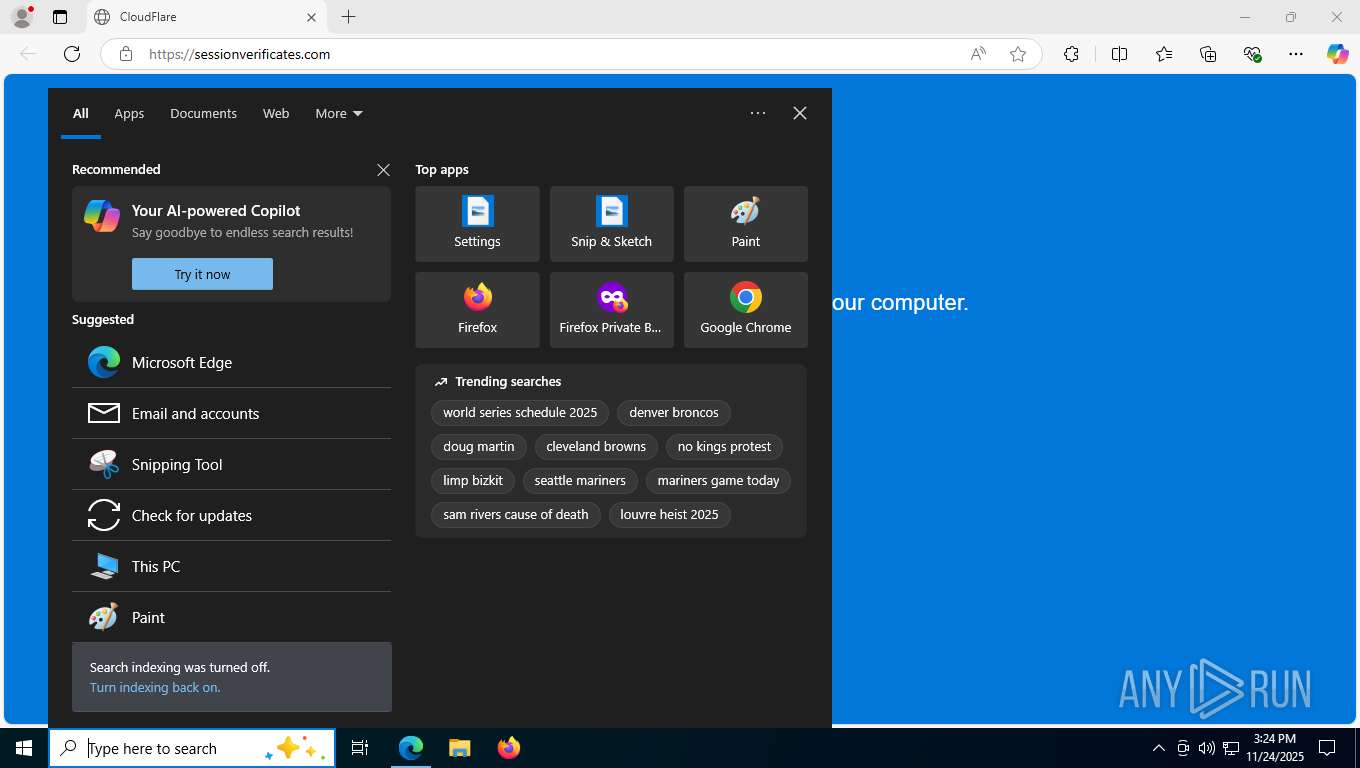Open volume control in tray
The width and height of the screenshot is (1360, 768).
coord(1206,748)
